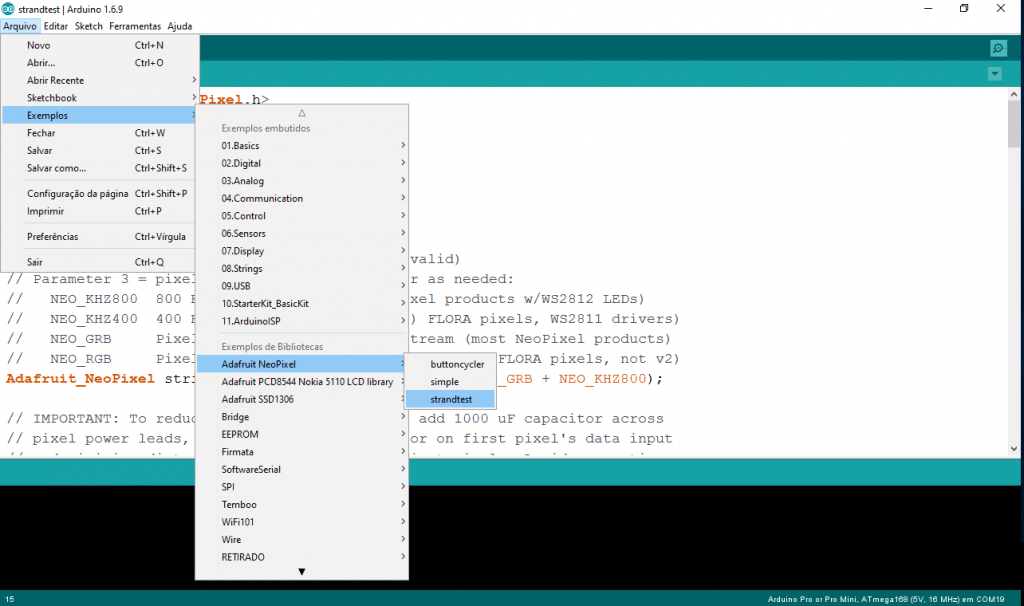Viewport: 1024px width, 606px height.
Task: Click the editor scrollbar down arrow
Action: coord(1014,449)
